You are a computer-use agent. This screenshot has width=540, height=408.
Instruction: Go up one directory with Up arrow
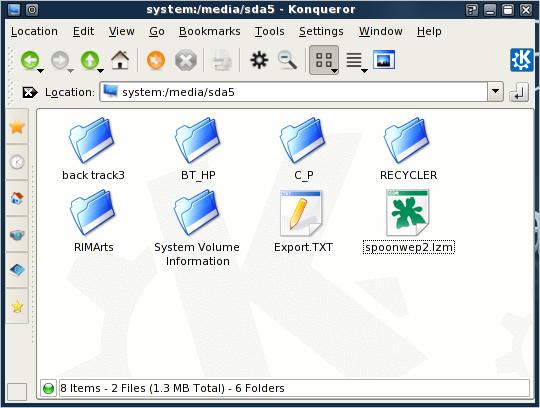90,60
